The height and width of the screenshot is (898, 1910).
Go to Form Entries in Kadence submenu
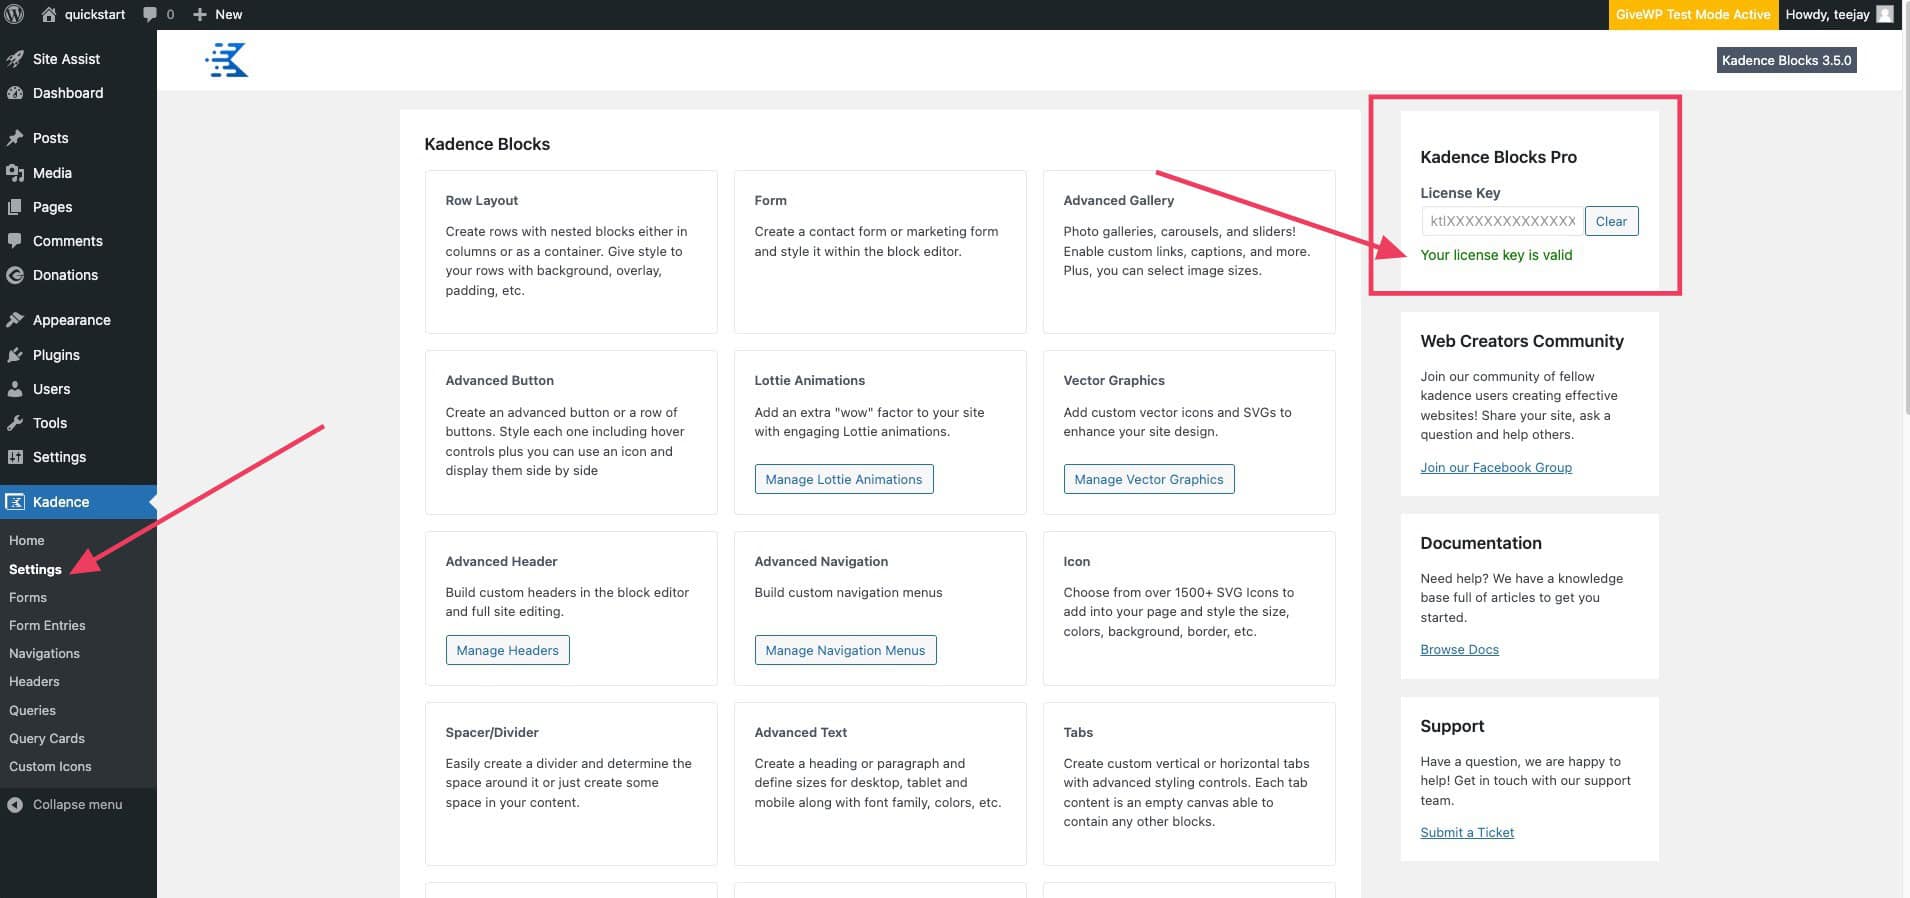47,625
